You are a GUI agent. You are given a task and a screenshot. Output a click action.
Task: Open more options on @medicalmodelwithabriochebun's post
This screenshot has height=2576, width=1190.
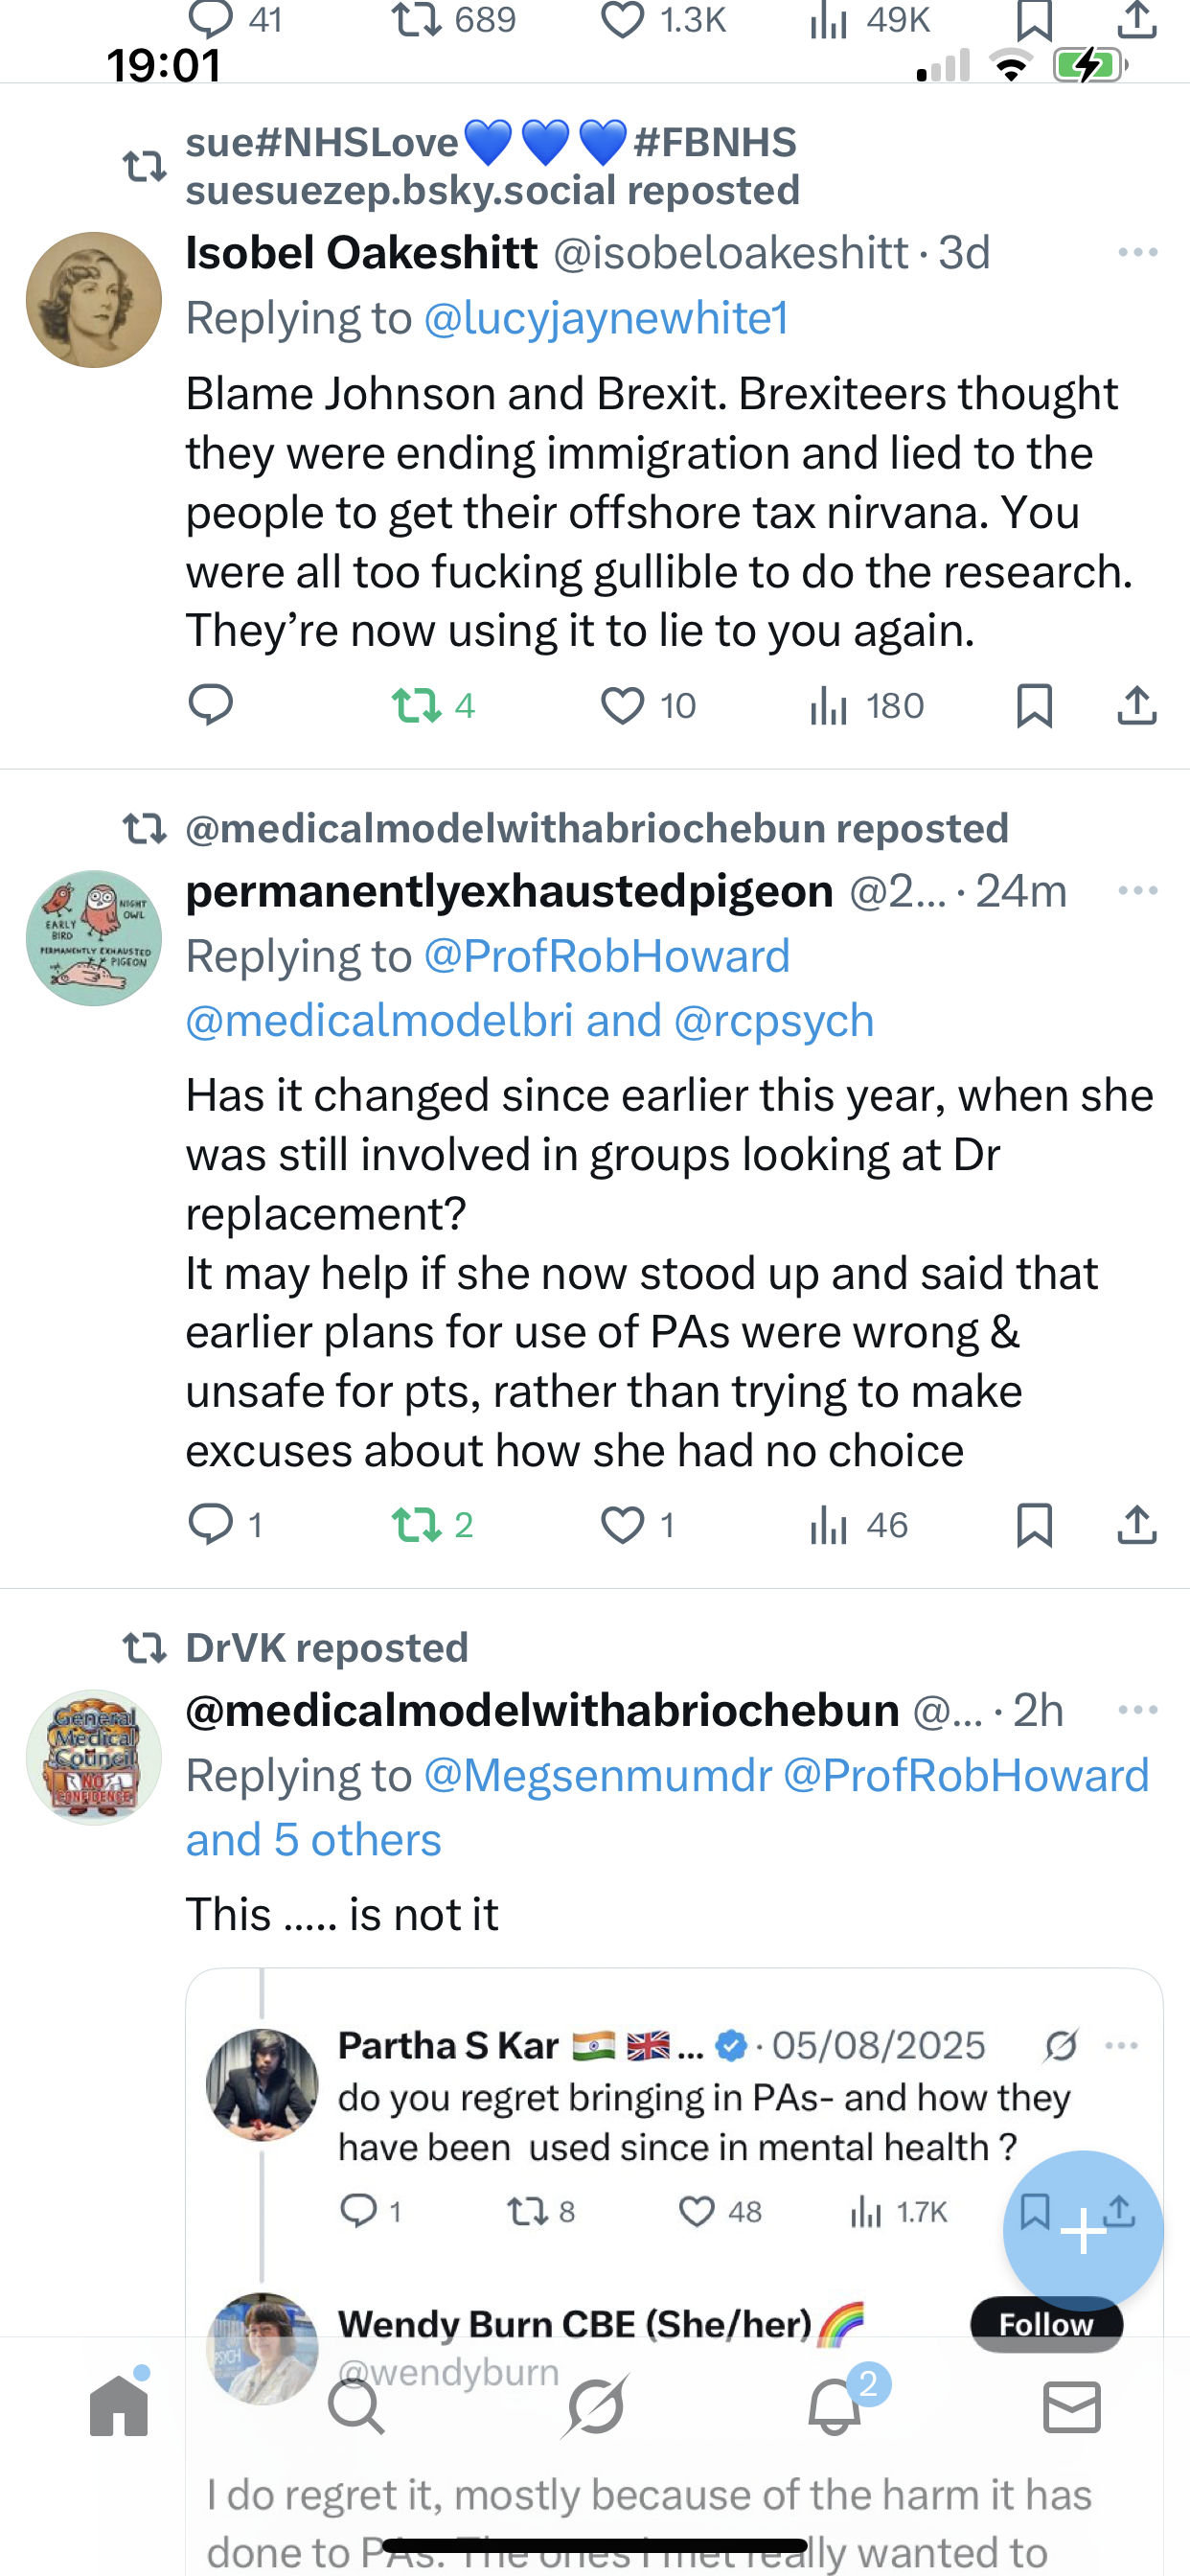pos(1137,1710)
